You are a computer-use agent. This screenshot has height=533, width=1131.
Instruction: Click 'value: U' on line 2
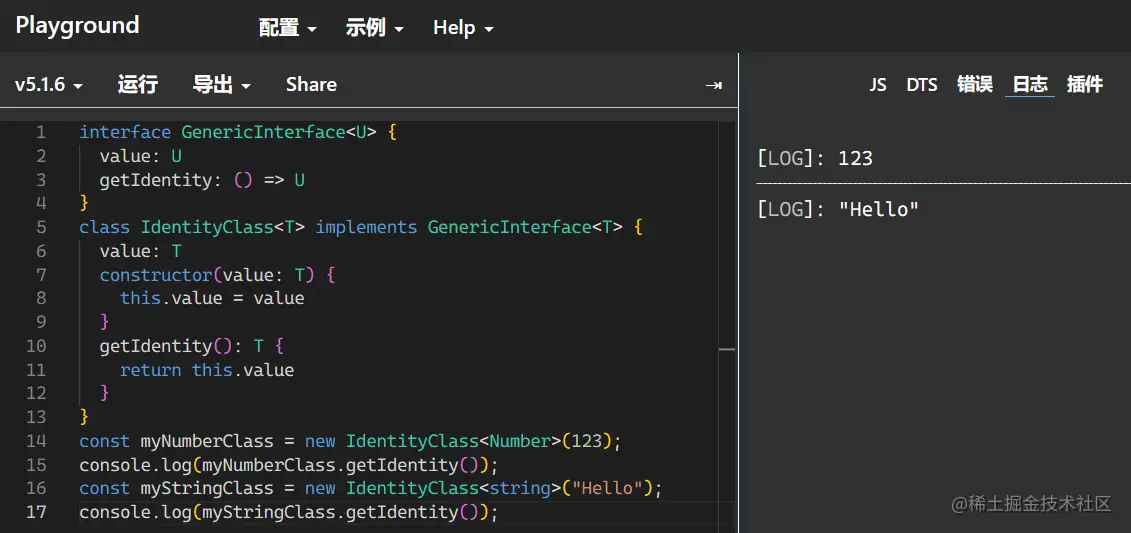tap(141, 156)
